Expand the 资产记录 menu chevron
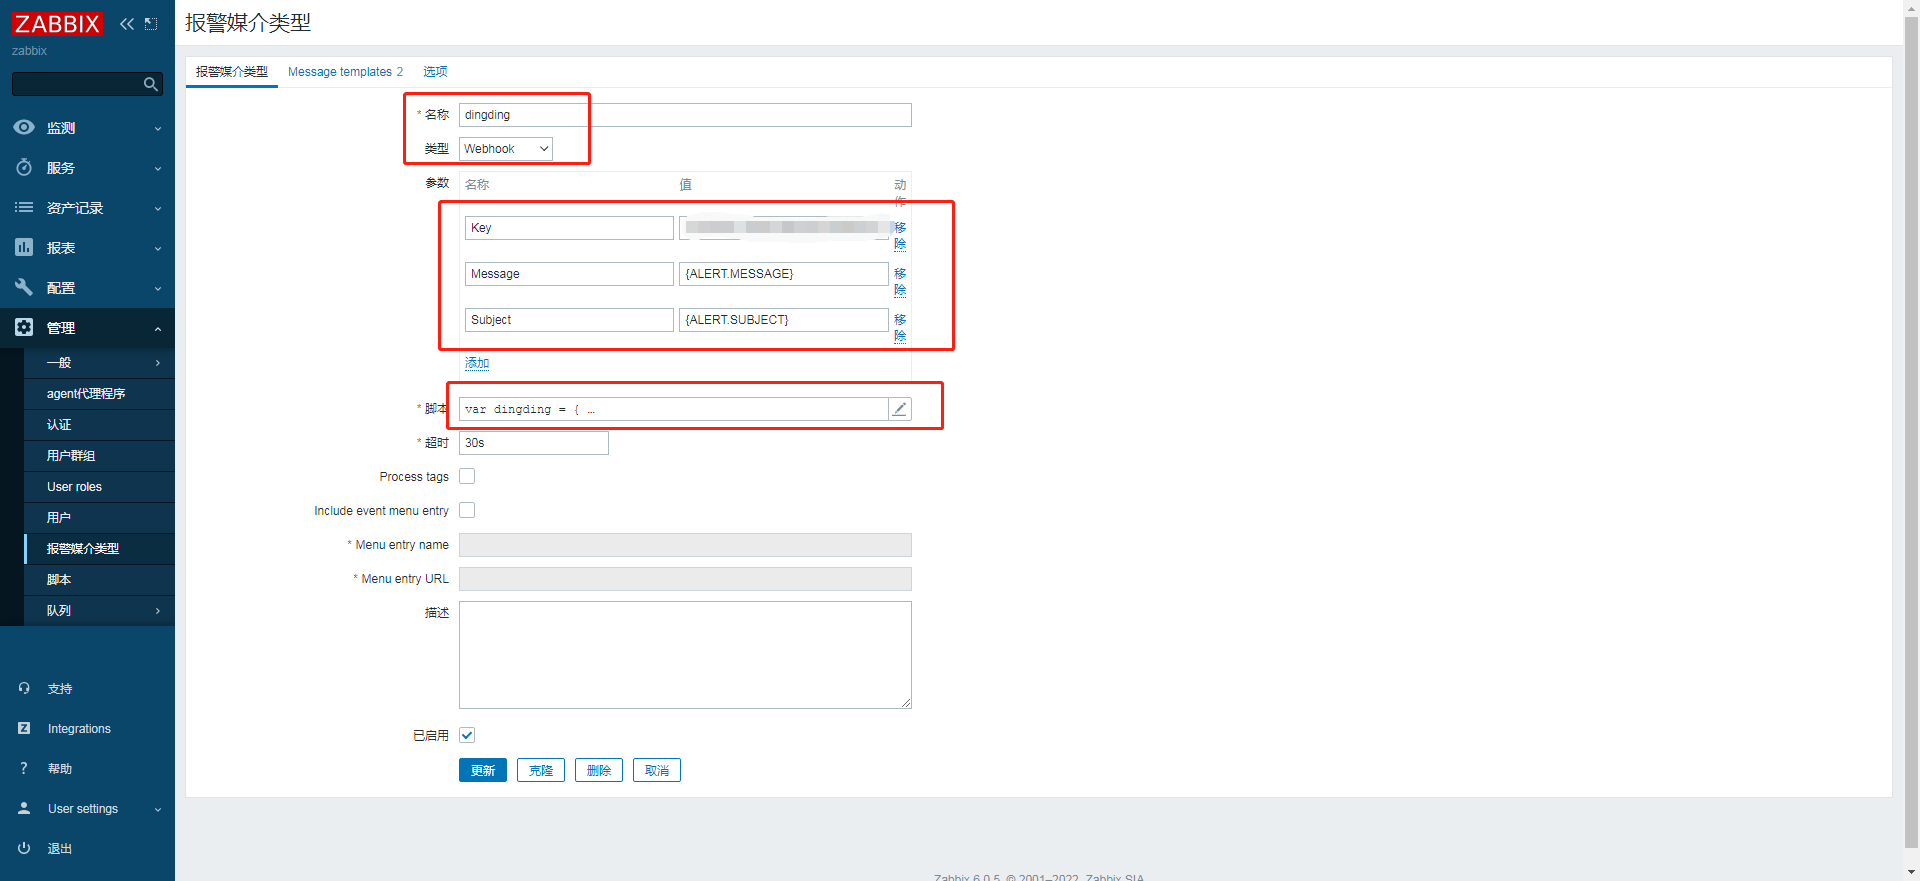This screenshot has height=881, width=1920. 158,208
